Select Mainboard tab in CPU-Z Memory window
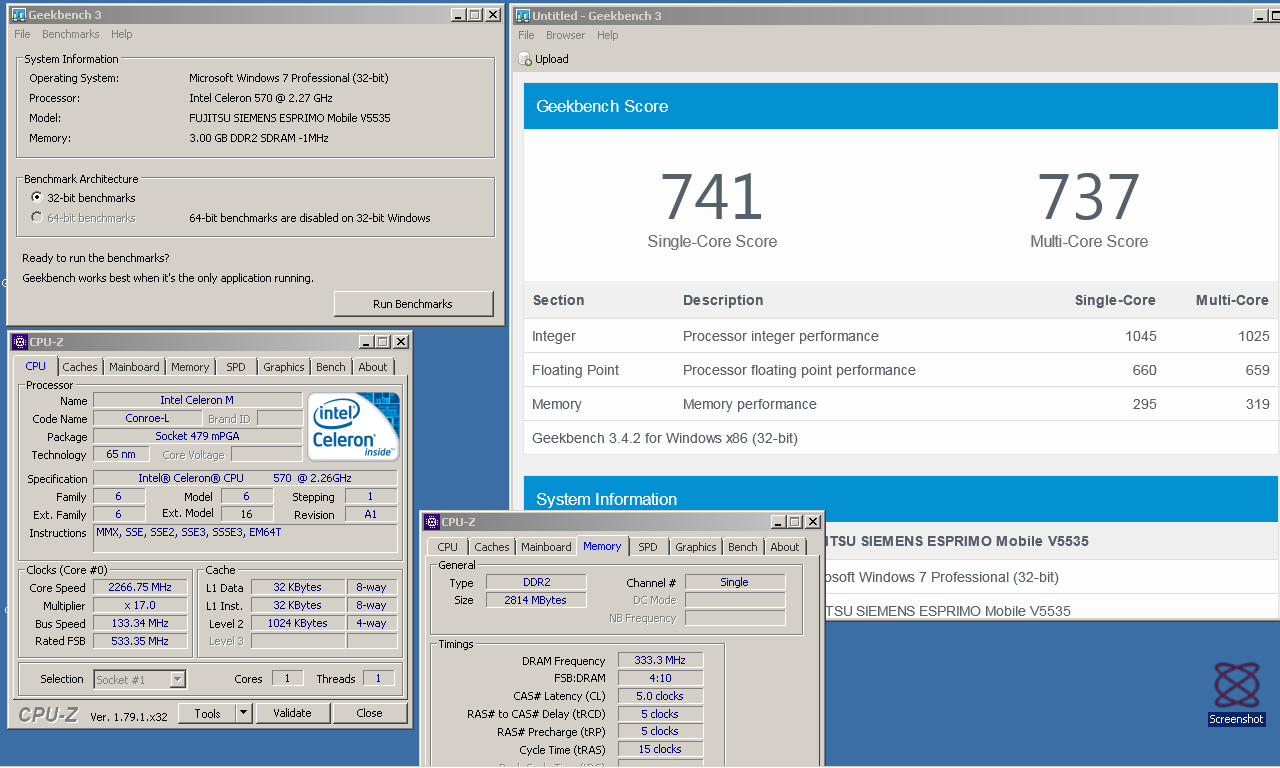 click(546, 547)
